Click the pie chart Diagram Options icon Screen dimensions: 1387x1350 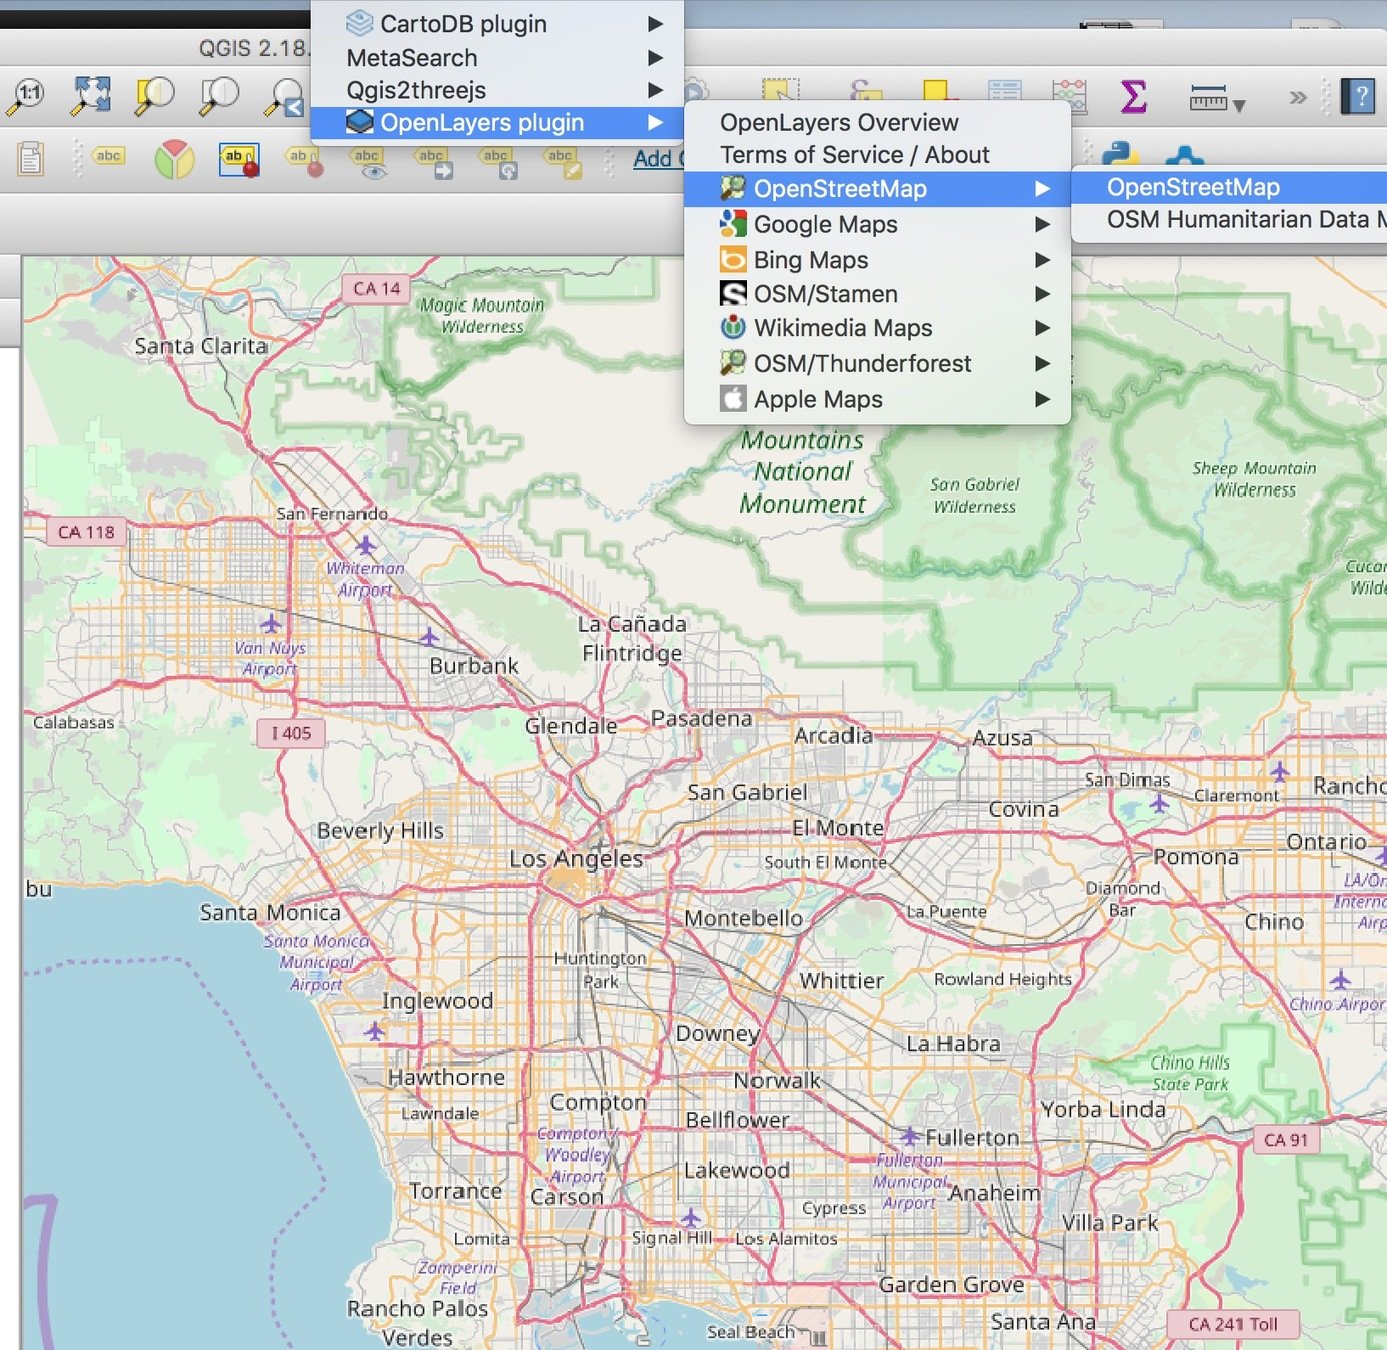(x=174, y=159)
